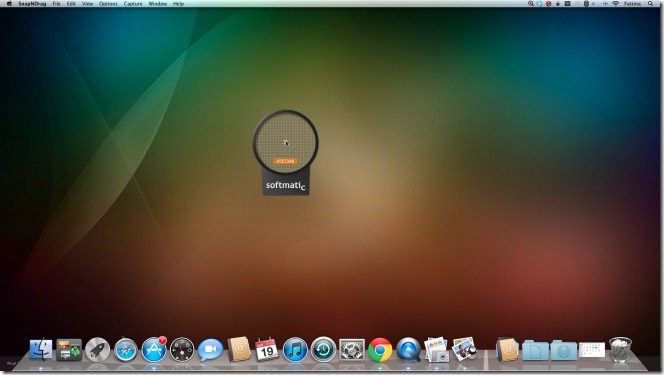Open Dashboard gauge icon in Dock

(182, 350)
